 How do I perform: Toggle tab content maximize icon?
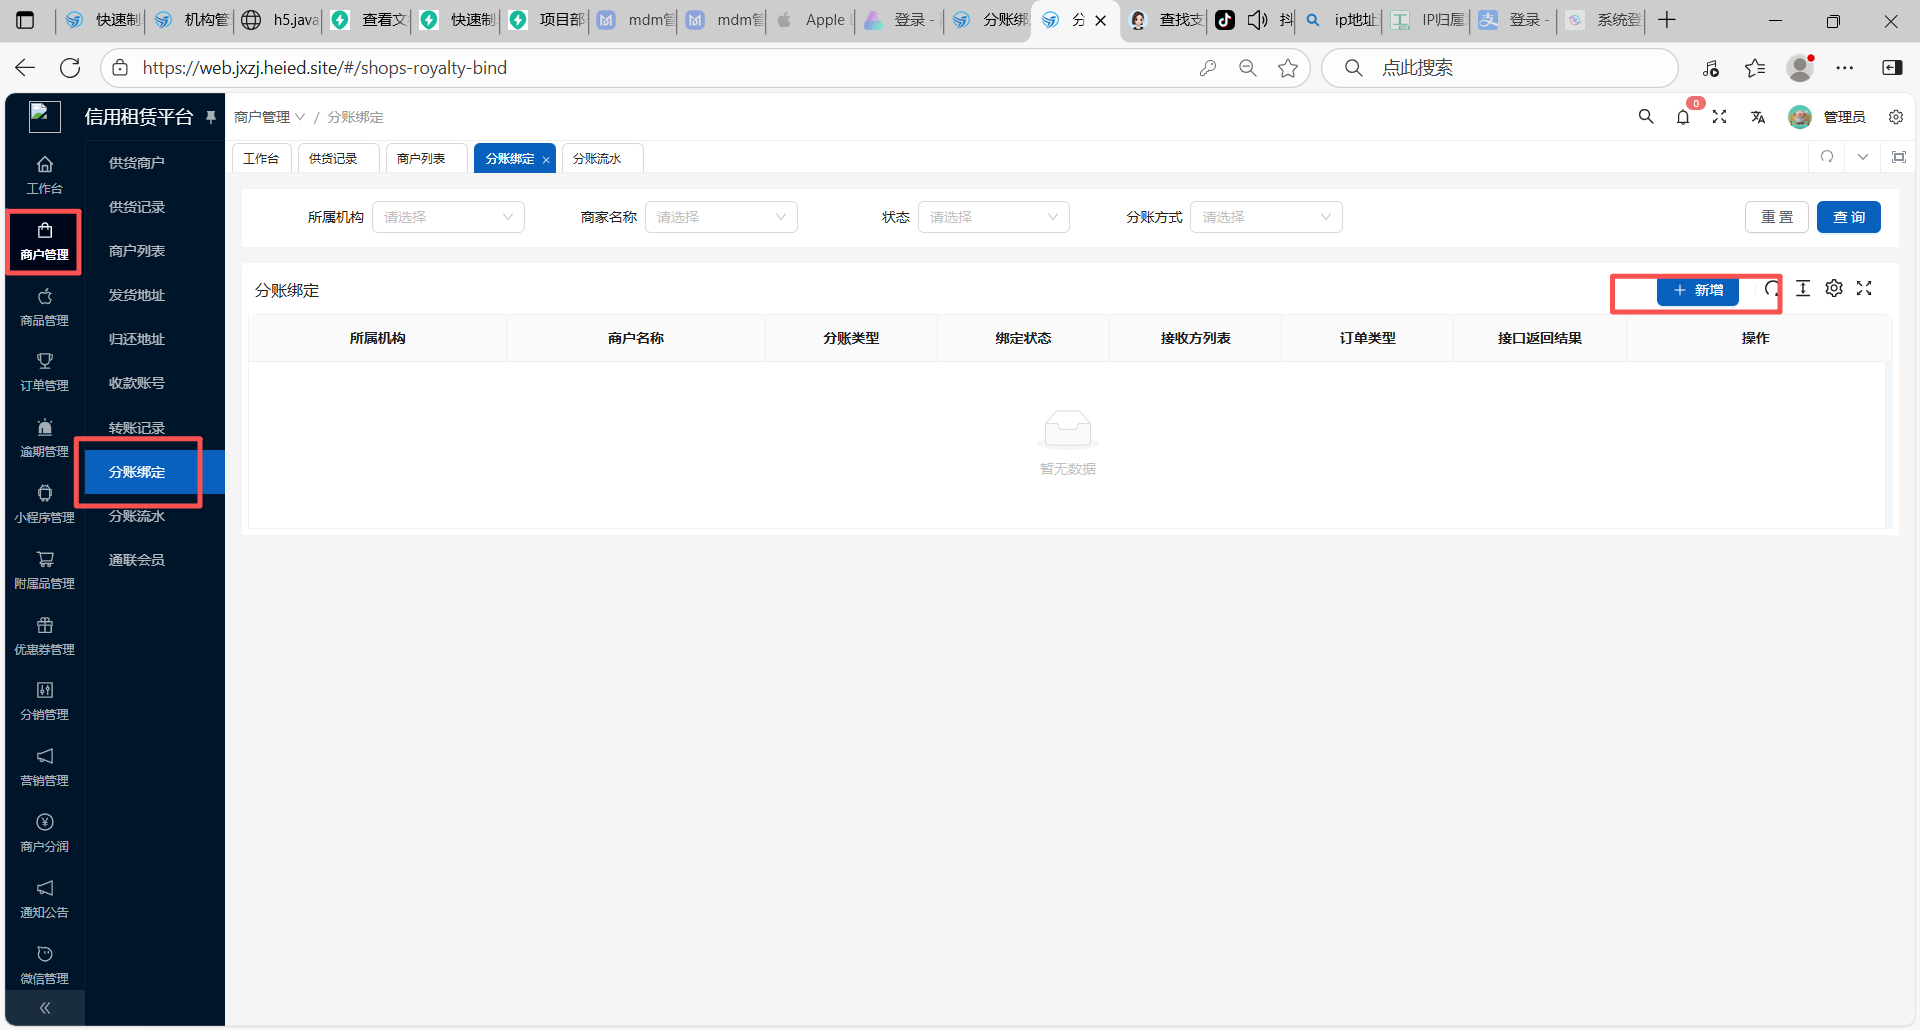1899,157
